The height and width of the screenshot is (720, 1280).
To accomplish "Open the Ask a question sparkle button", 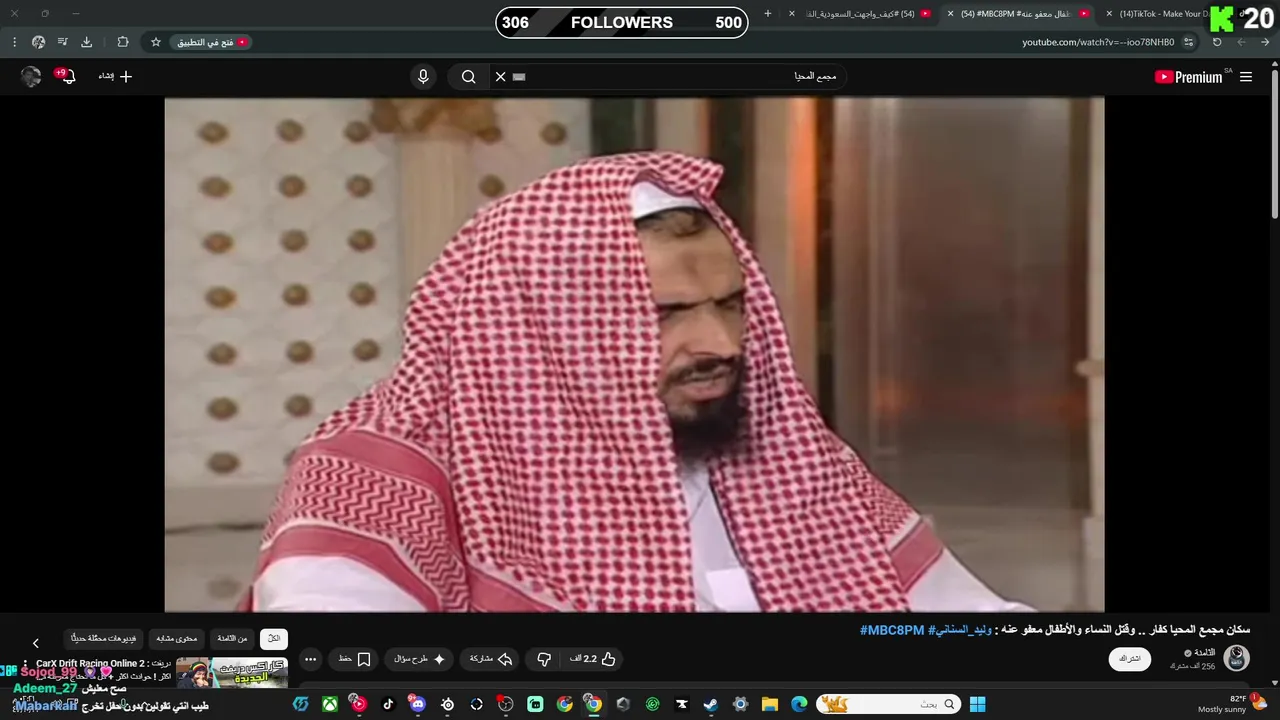I will 420,659.
